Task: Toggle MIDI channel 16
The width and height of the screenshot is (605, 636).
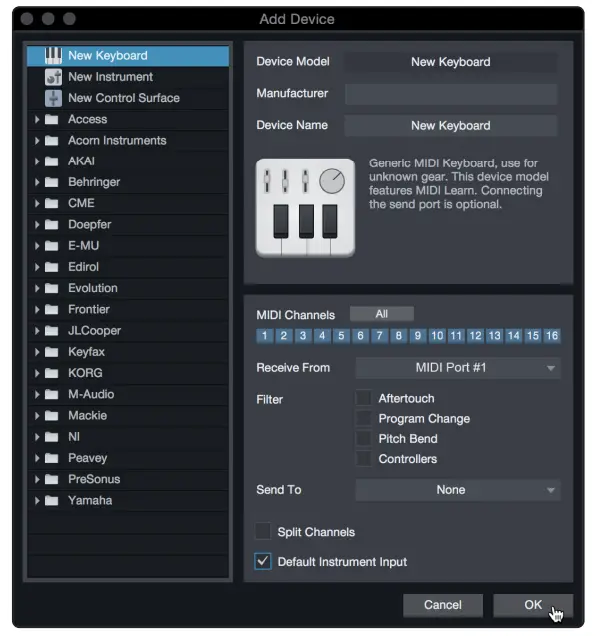Action: [x=552, y=336]
